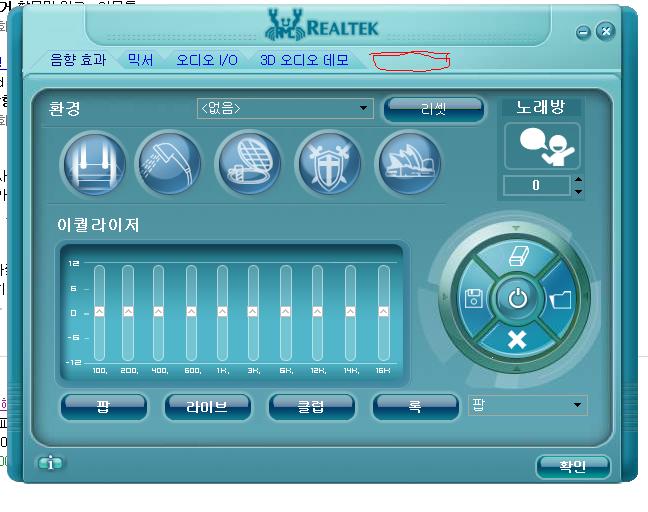Choose the opera house environment icon
The width and height of the screenshot is (648, 512).
tap(409, 162)
